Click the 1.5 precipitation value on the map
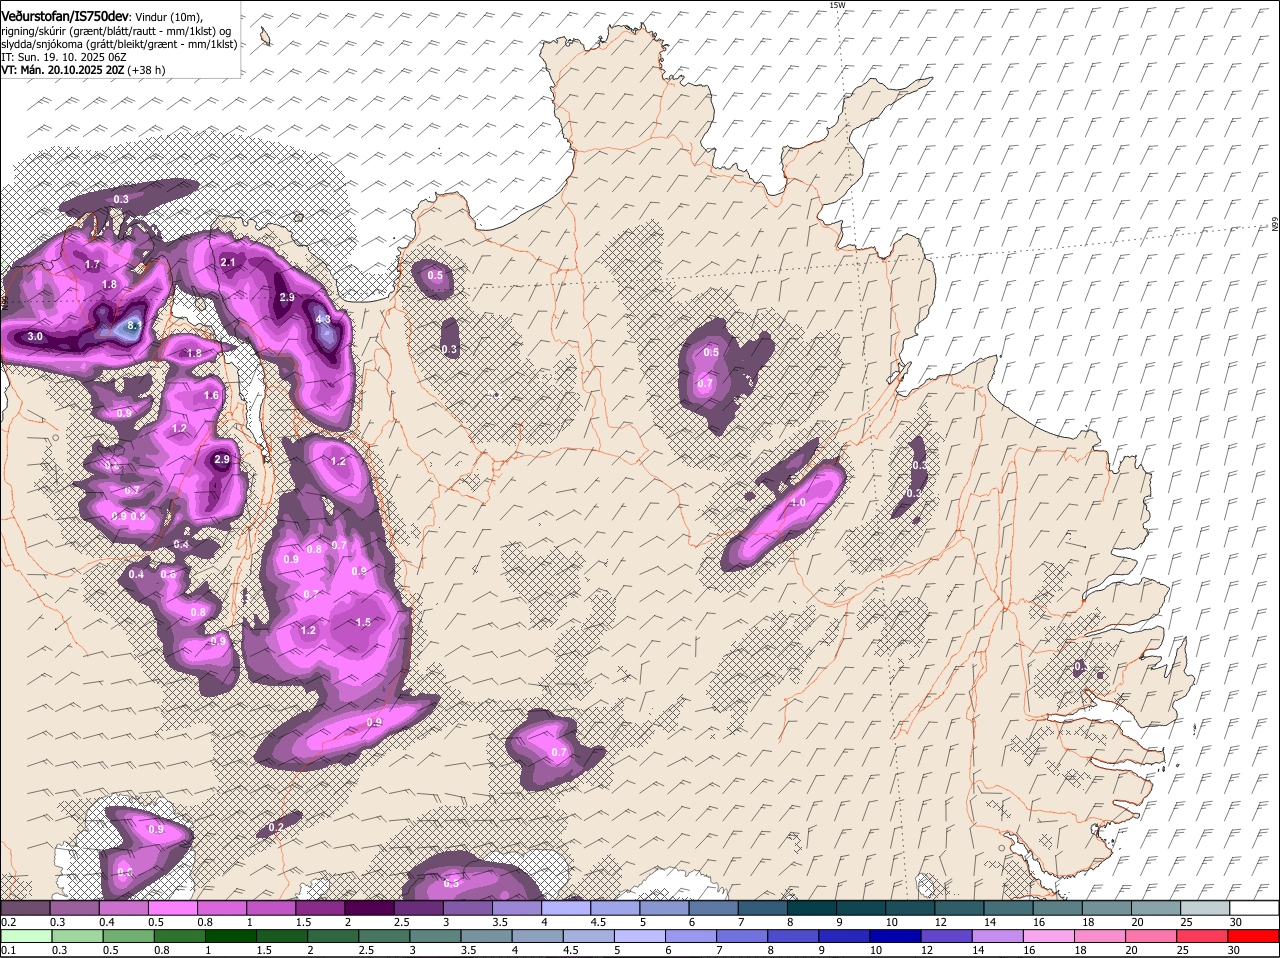The image size is (1280, 958). [364, 622]
